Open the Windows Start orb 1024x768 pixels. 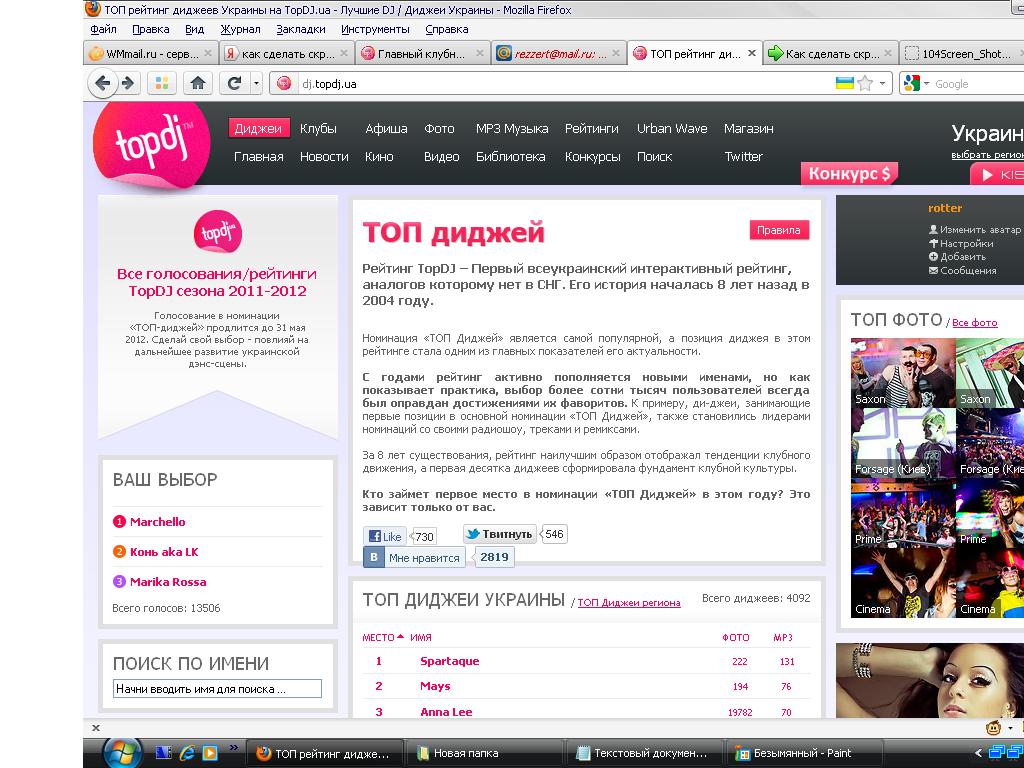coord(122,754)
